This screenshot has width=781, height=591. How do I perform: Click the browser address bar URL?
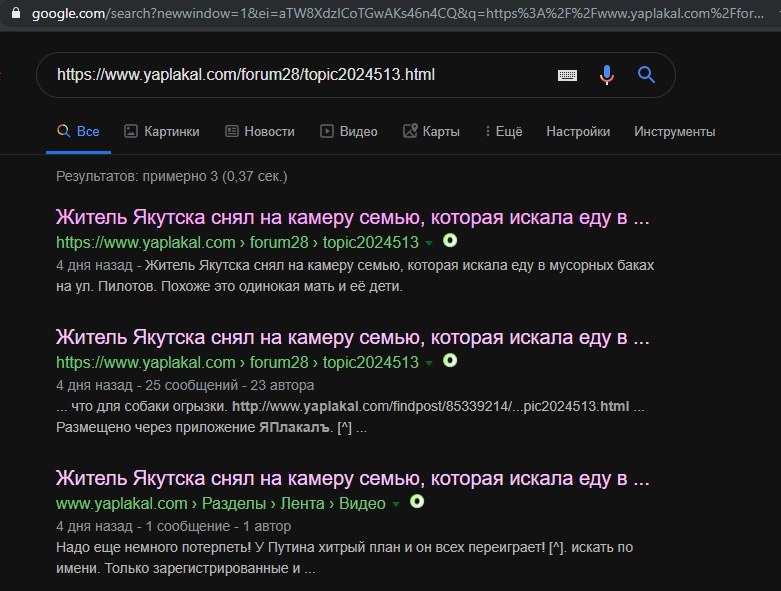coord(397,13)
